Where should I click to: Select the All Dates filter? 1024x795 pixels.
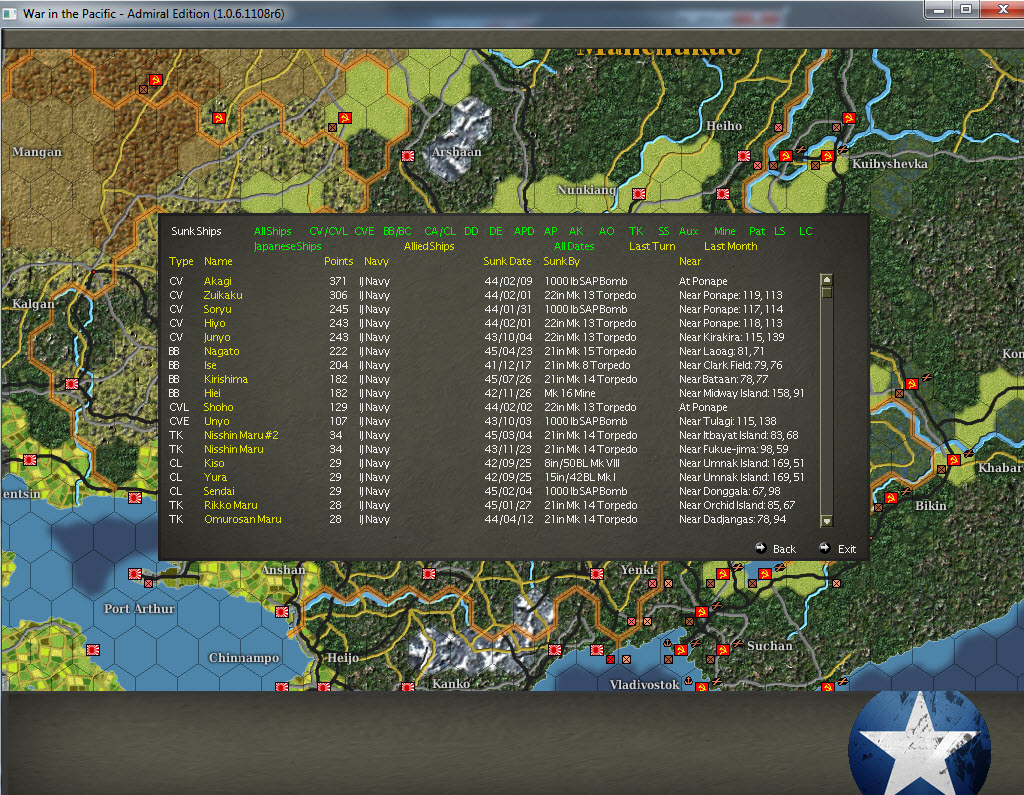(x=573, y=246)
